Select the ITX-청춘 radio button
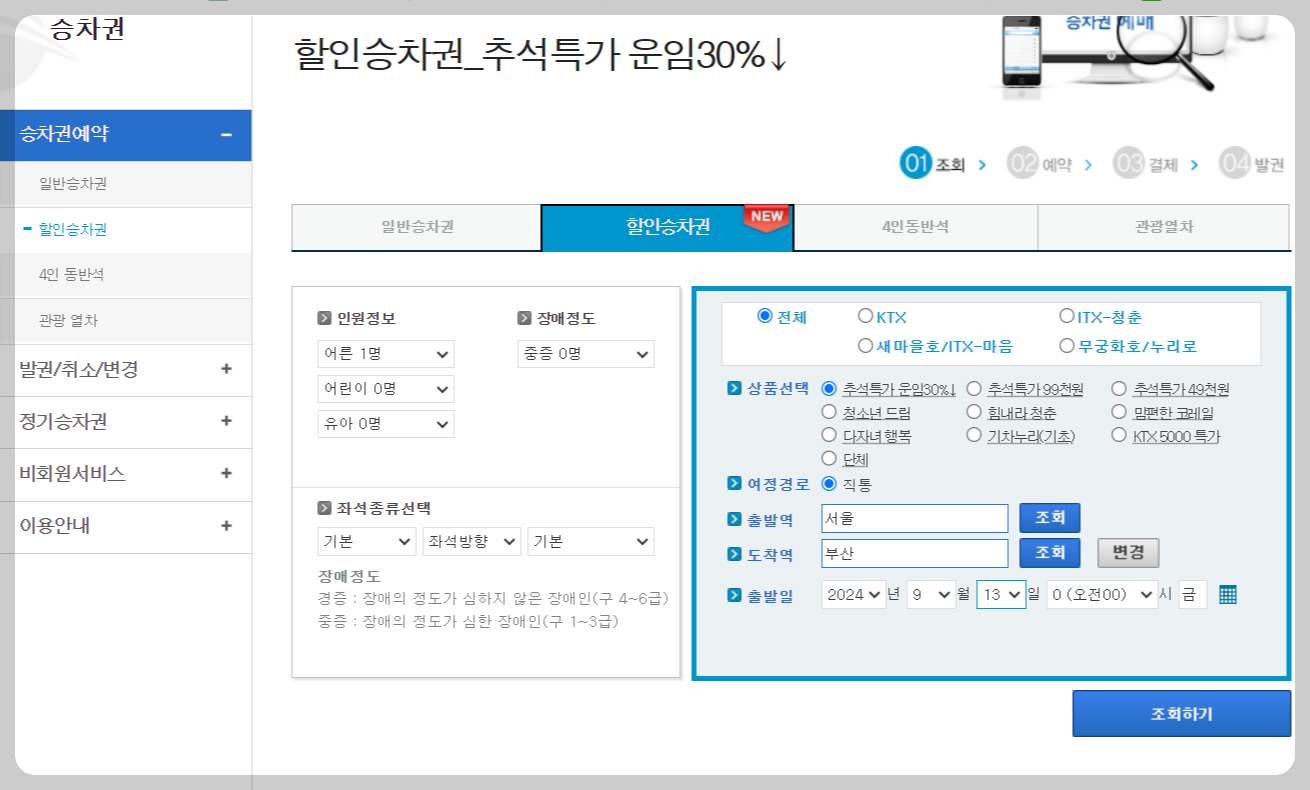 point(1067,316)
